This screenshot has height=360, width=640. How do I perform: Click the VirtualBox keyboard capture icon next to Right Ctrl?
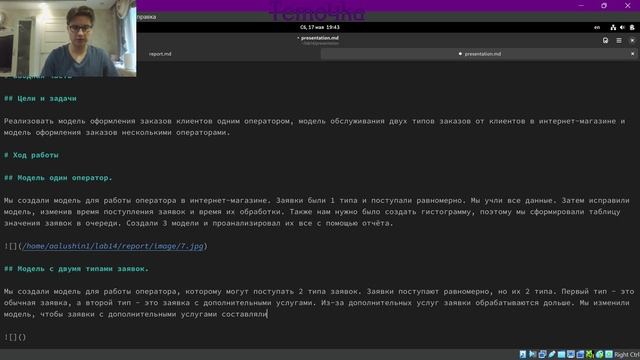[x=609, y=354]
